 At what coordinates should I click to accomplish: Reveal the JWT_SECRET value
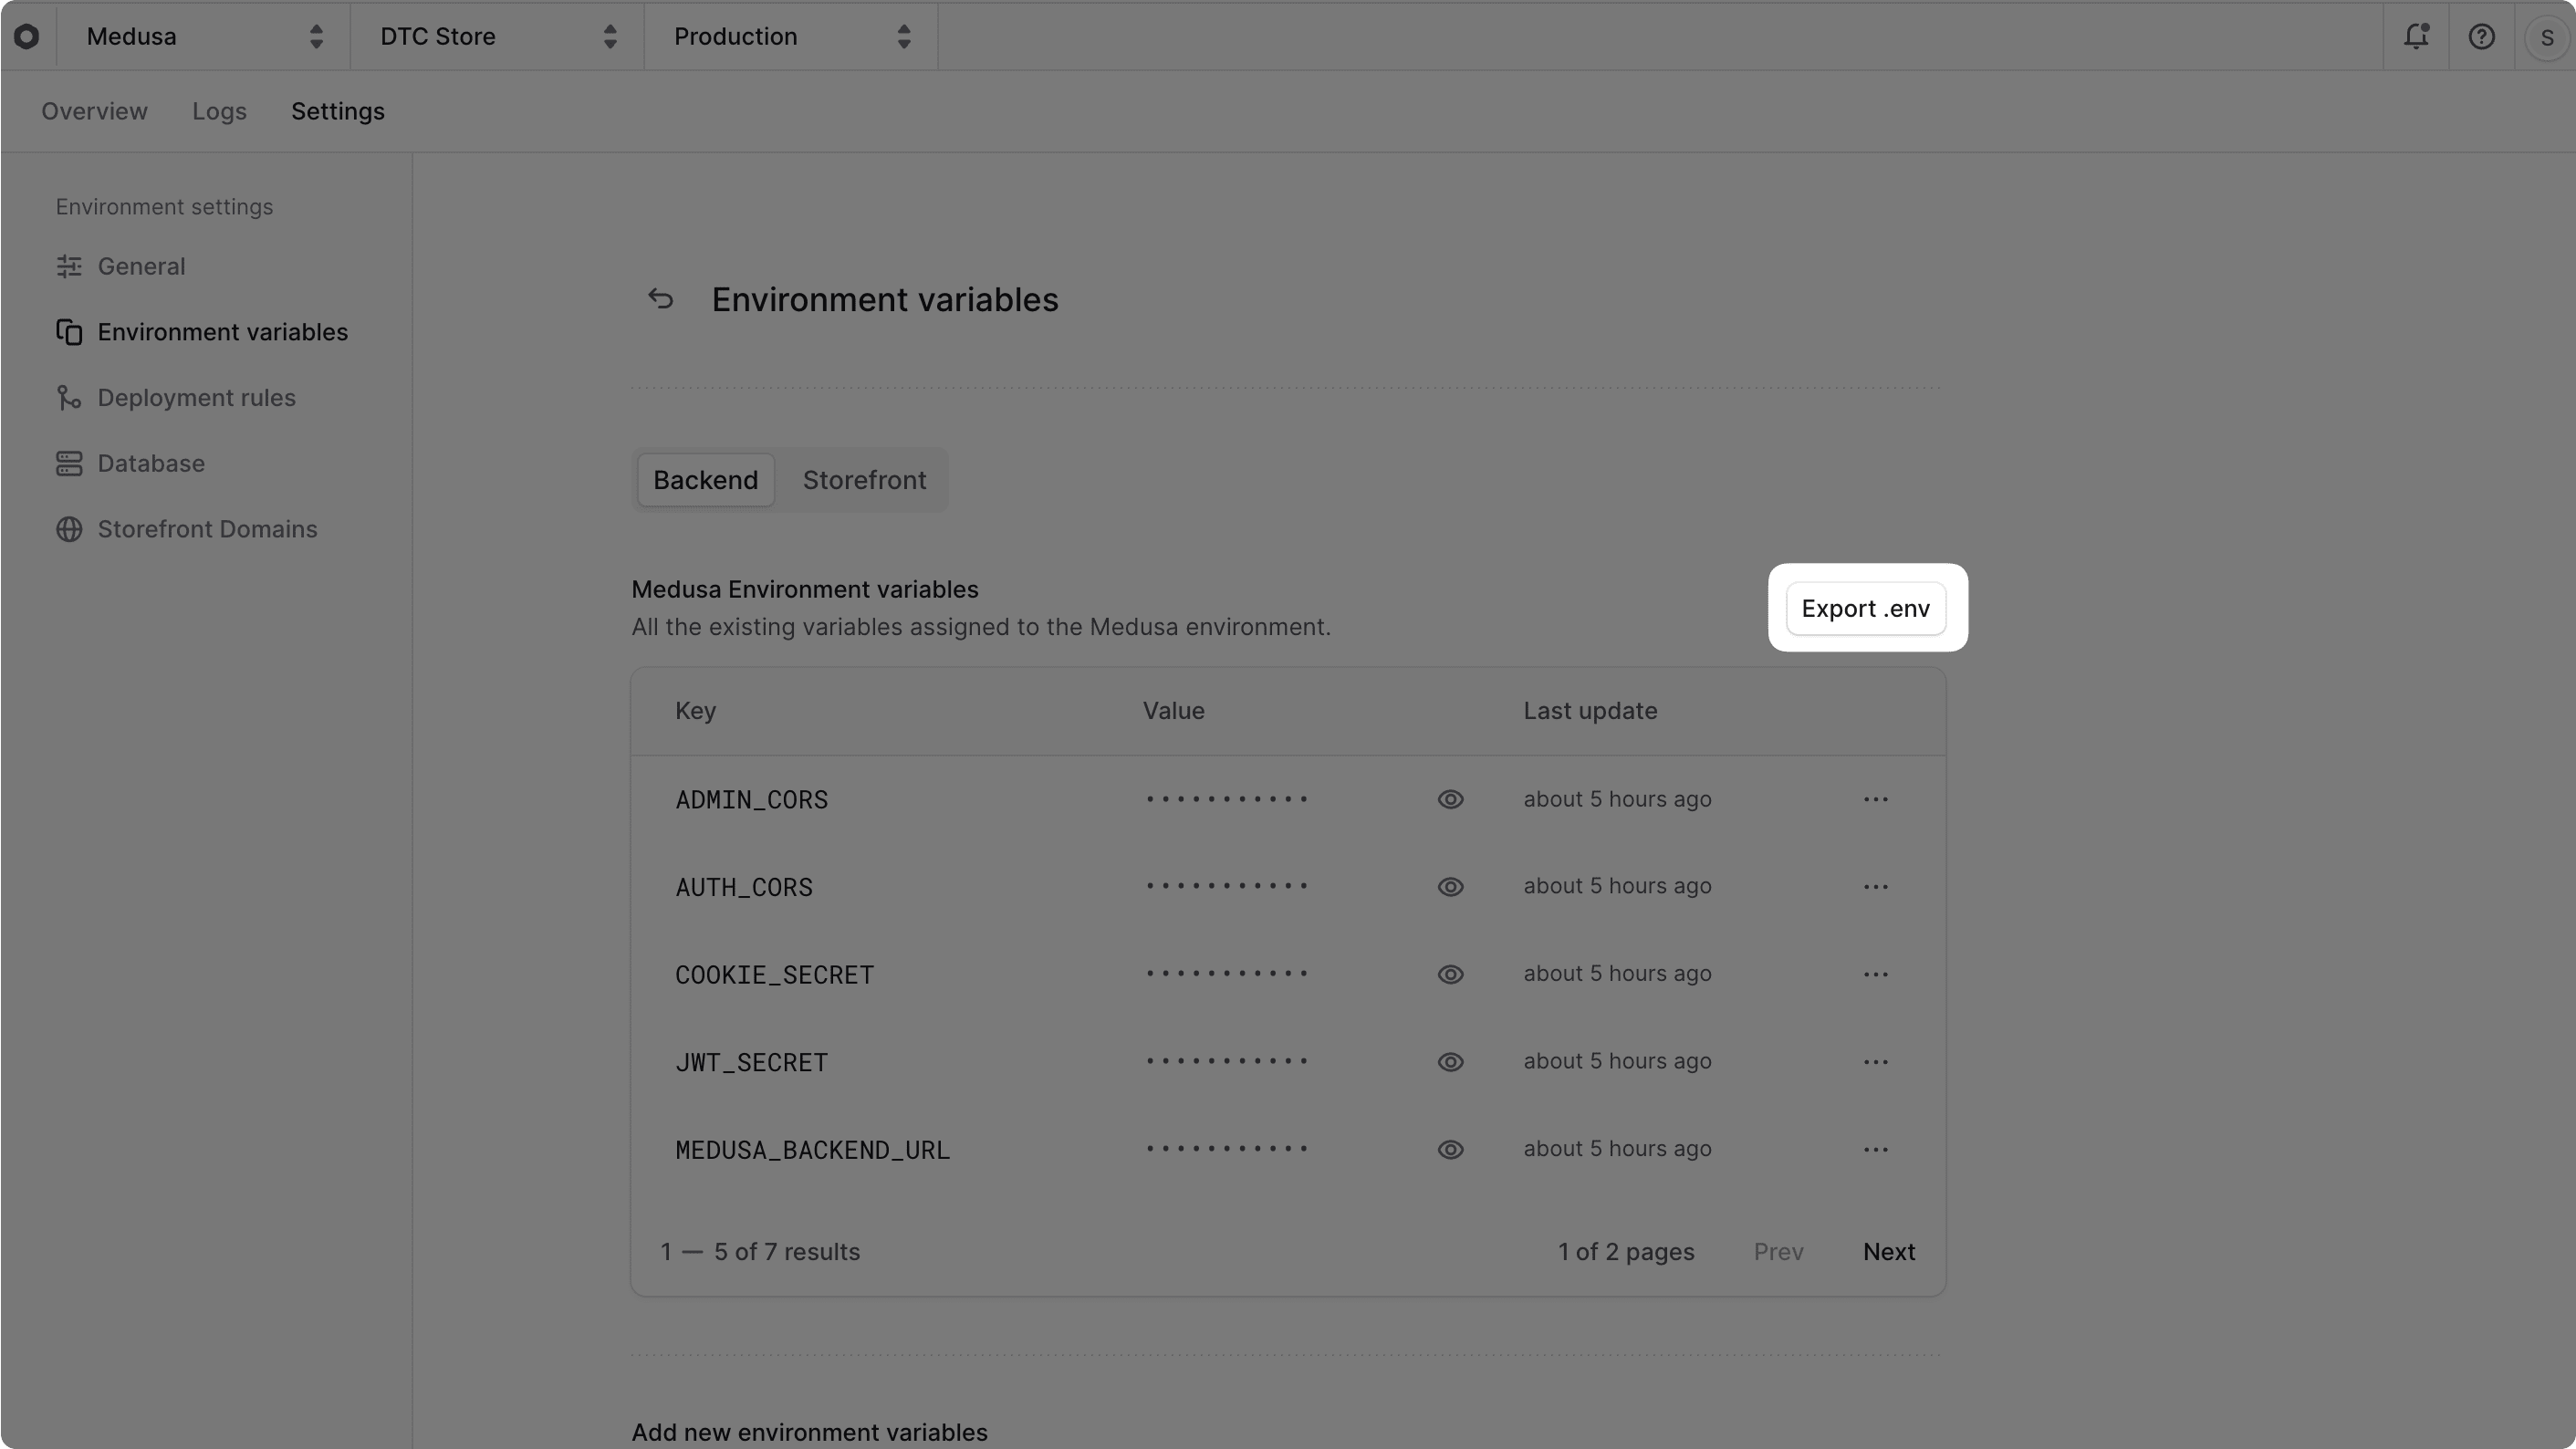tap(1450, 1061)
